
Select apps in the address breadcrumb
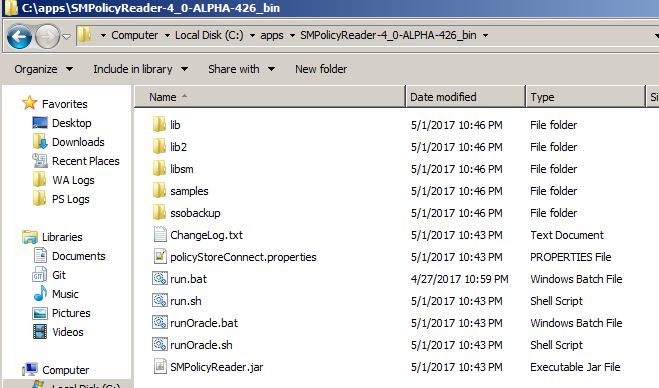272,35
